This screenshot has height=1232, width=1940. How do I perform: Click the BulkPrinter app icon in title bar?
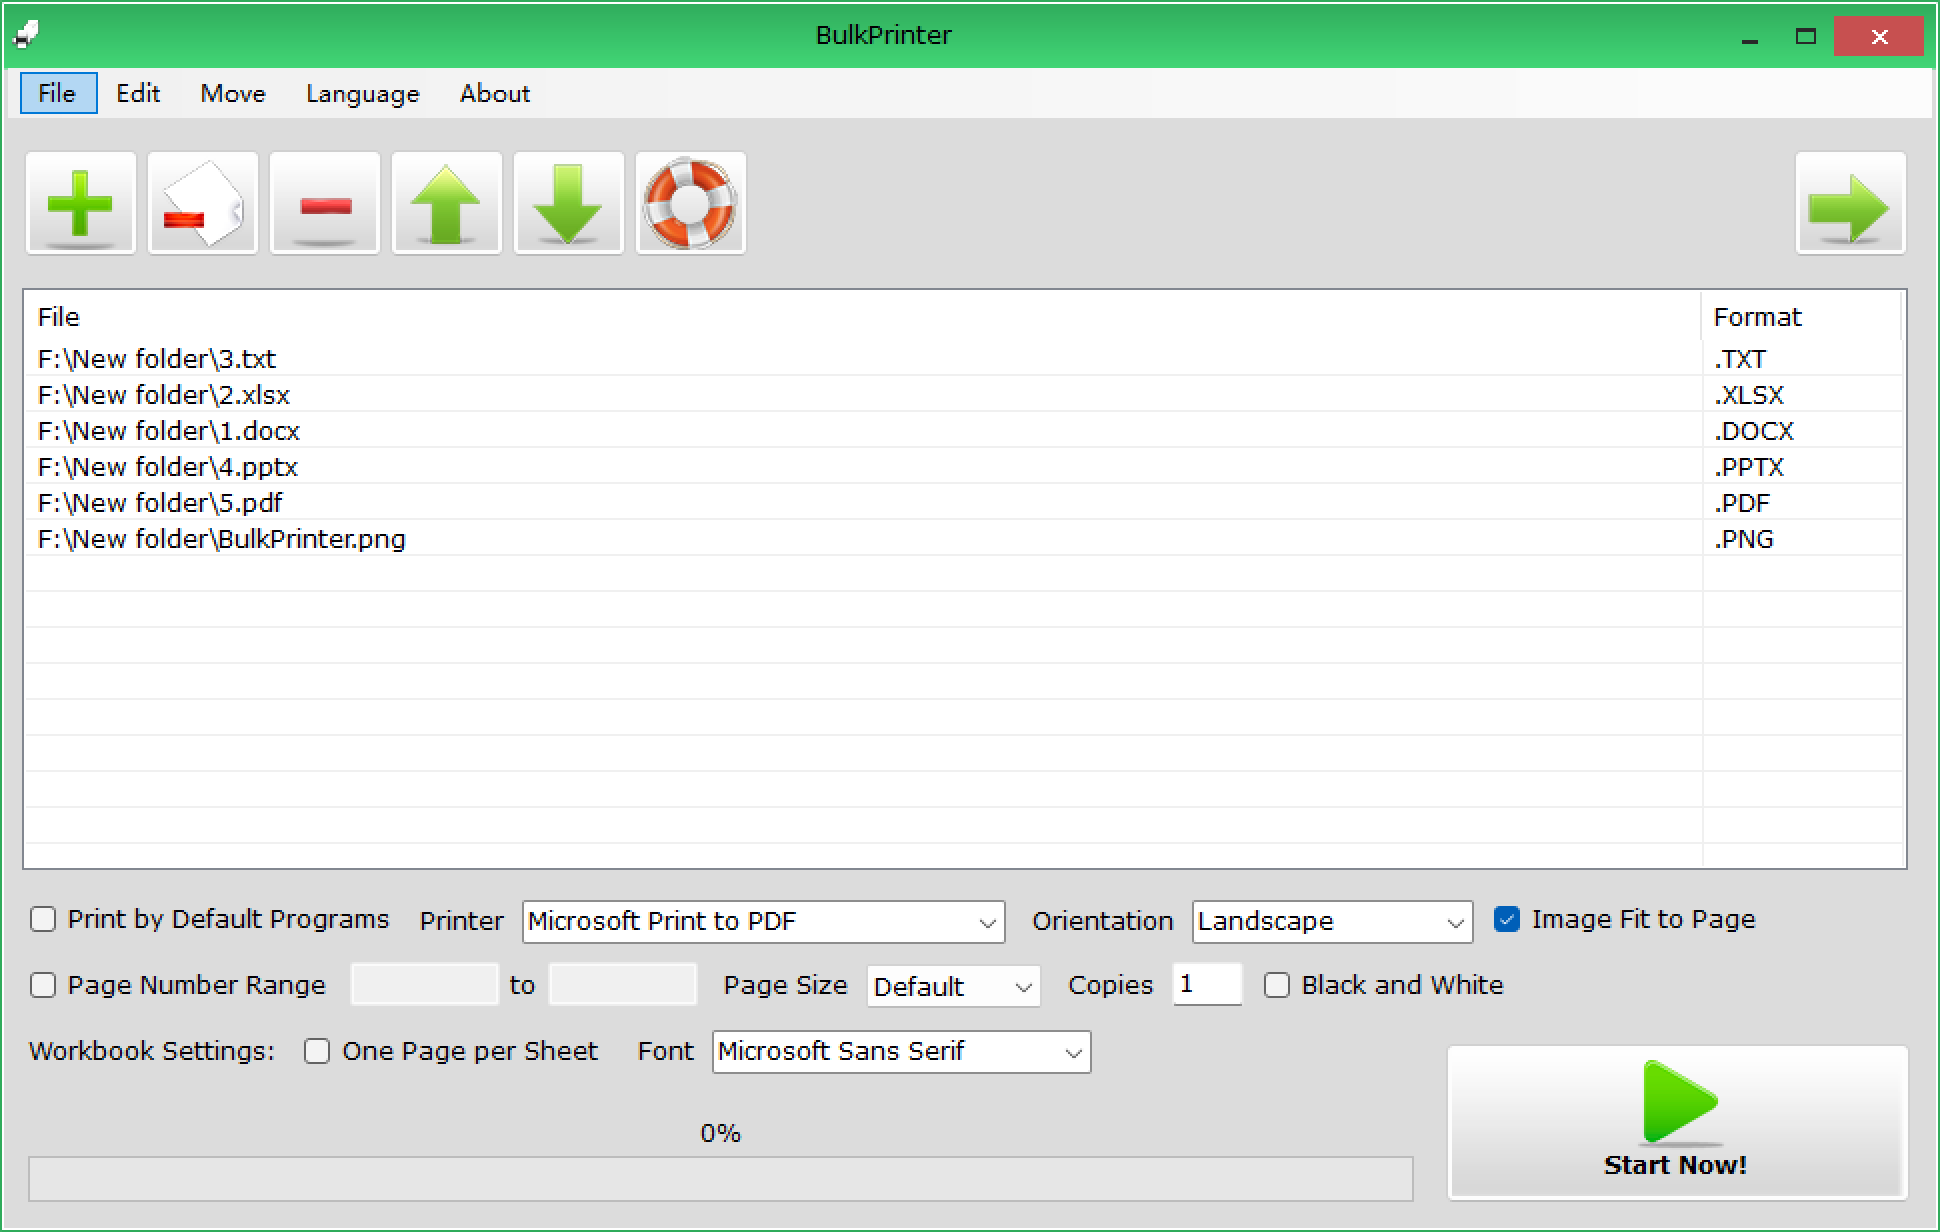[26, 35]
